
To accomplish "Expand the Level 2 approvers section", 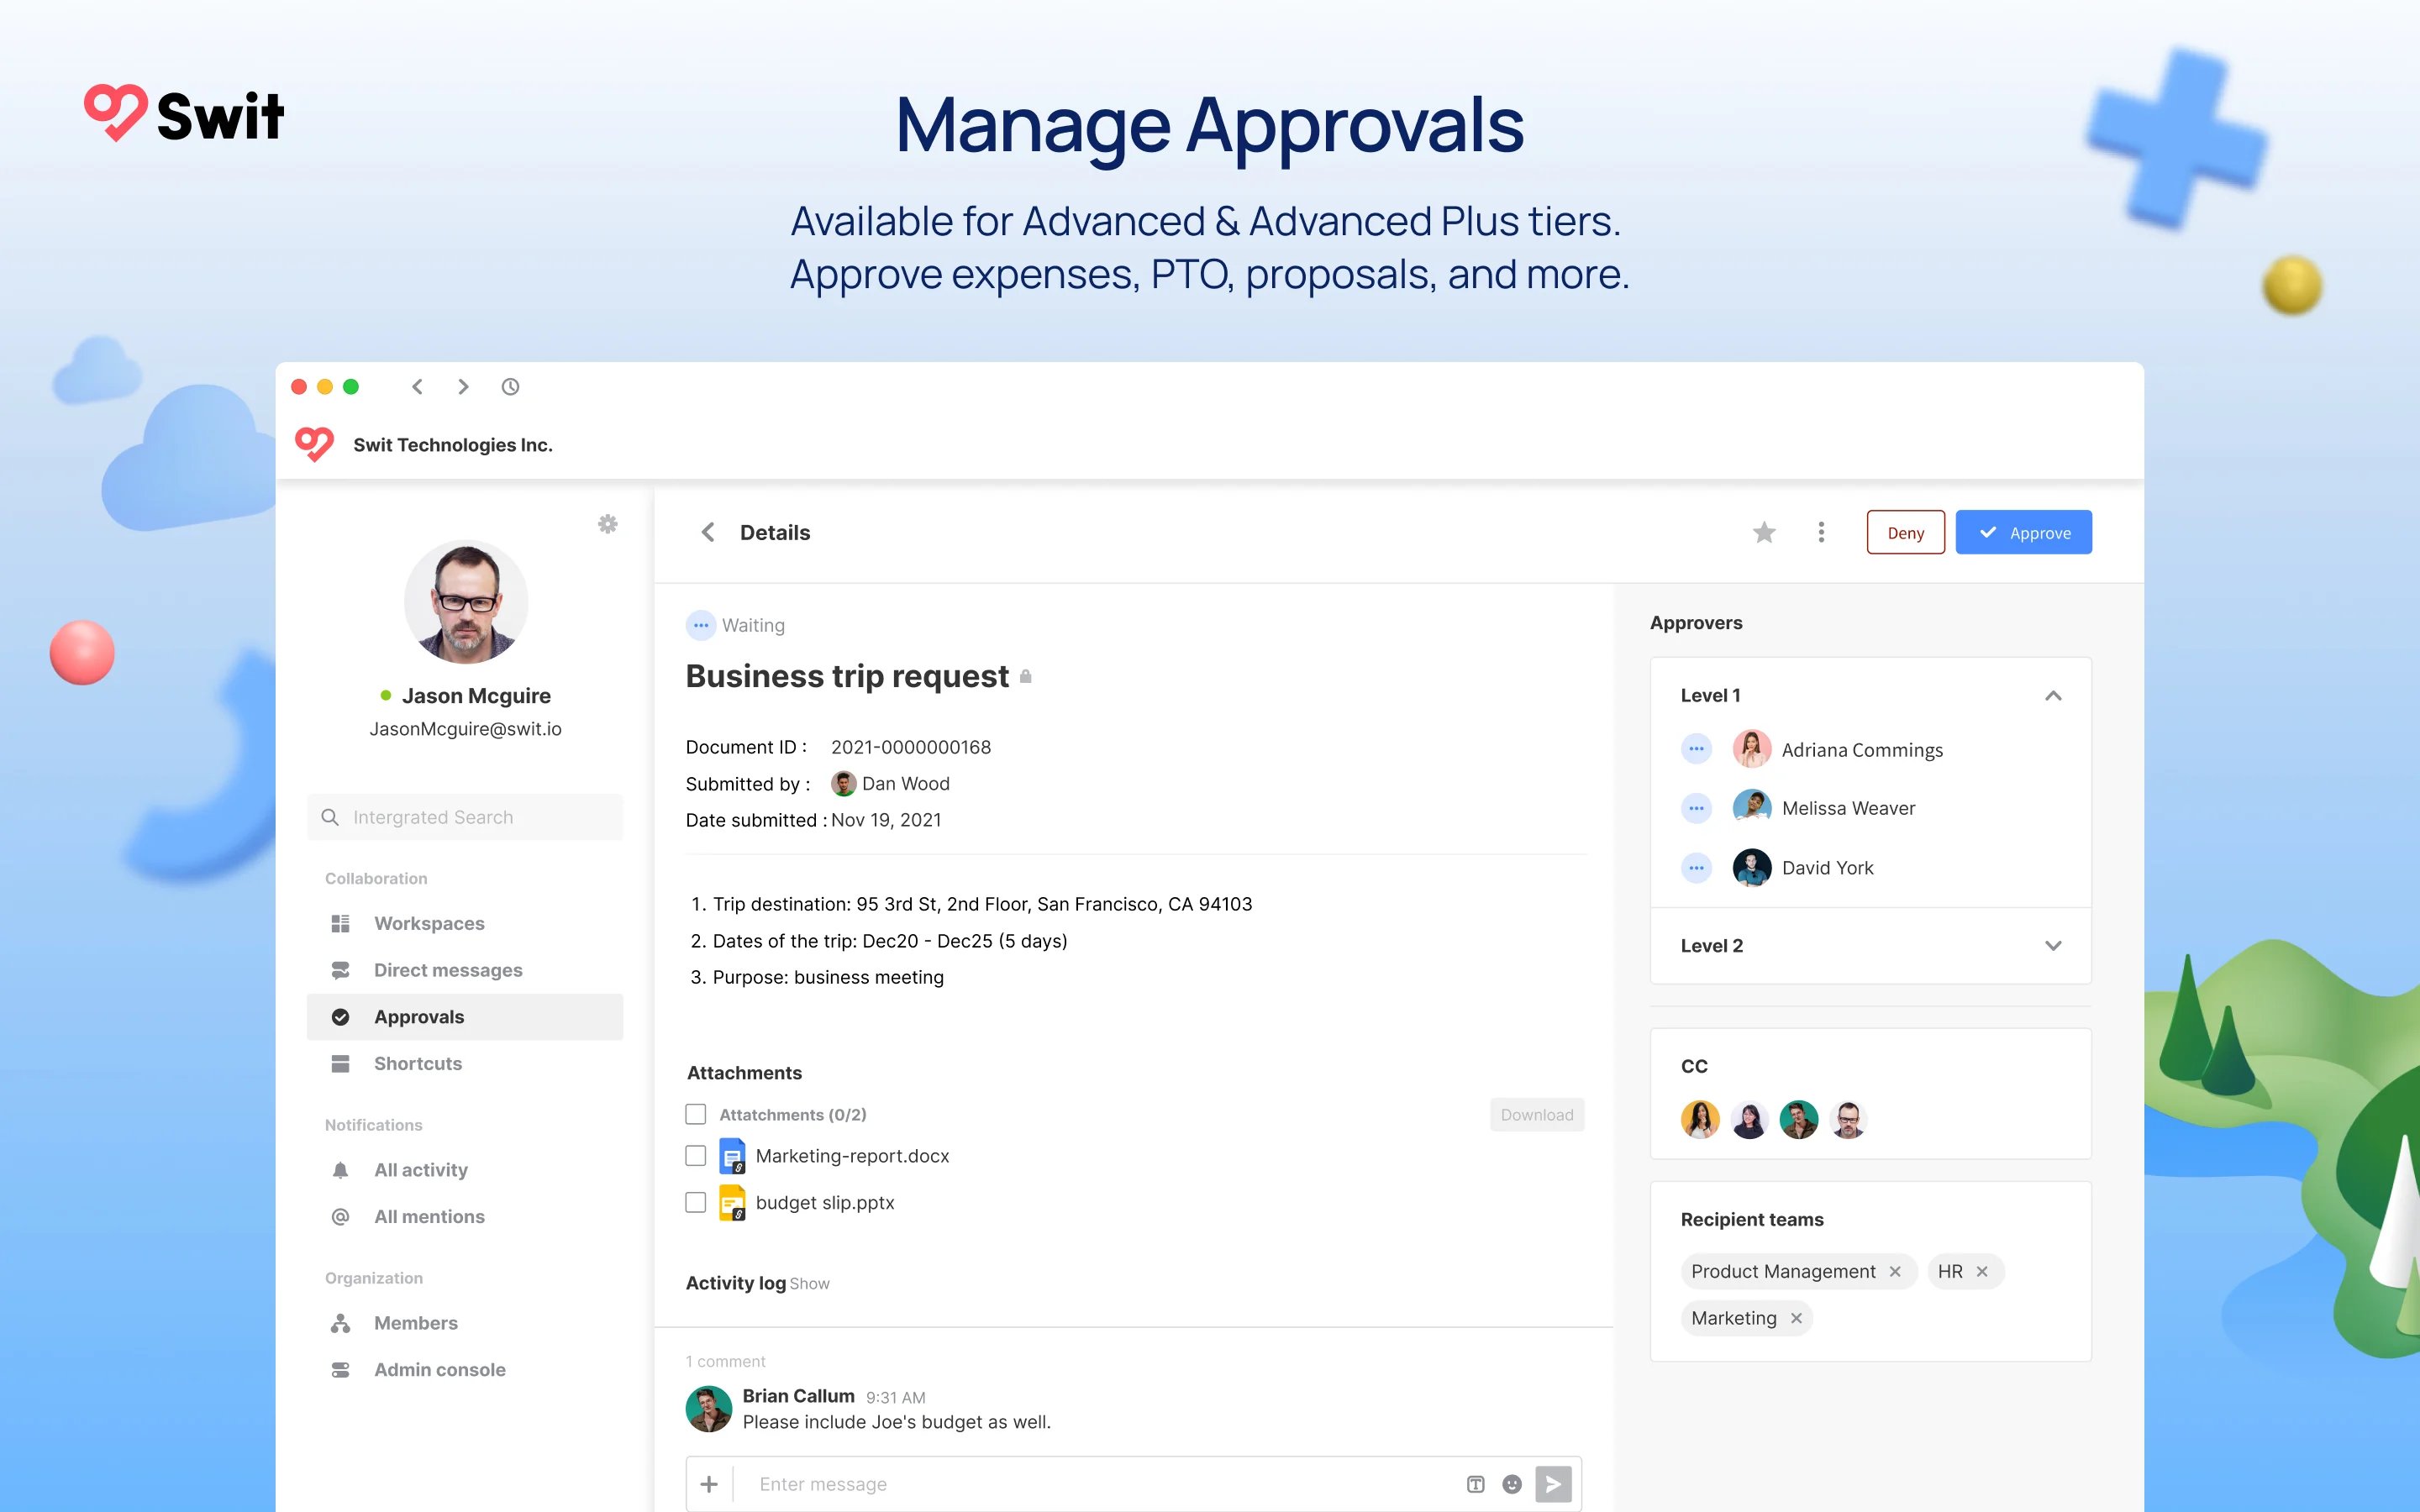I will pos(2055,945).
